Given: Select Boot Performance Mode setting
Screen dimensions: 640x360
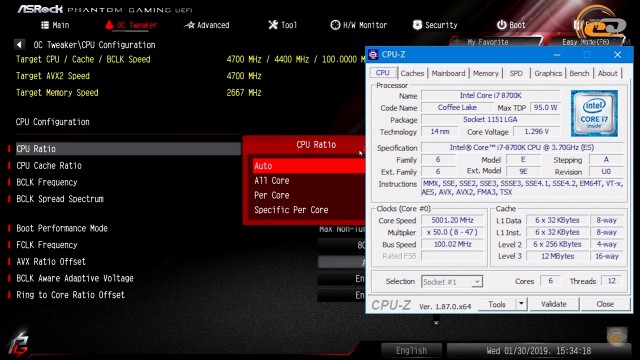Looking at the screenshot, I should 62,228.
